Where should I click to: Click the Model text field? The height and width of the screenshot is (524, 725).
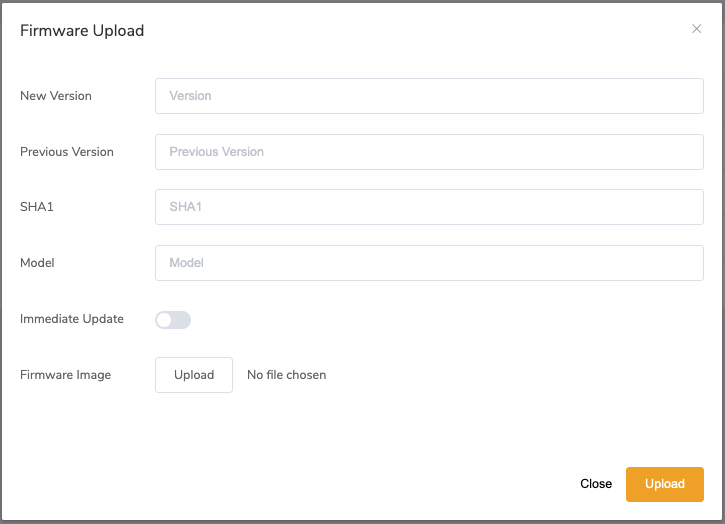[429, 263]
